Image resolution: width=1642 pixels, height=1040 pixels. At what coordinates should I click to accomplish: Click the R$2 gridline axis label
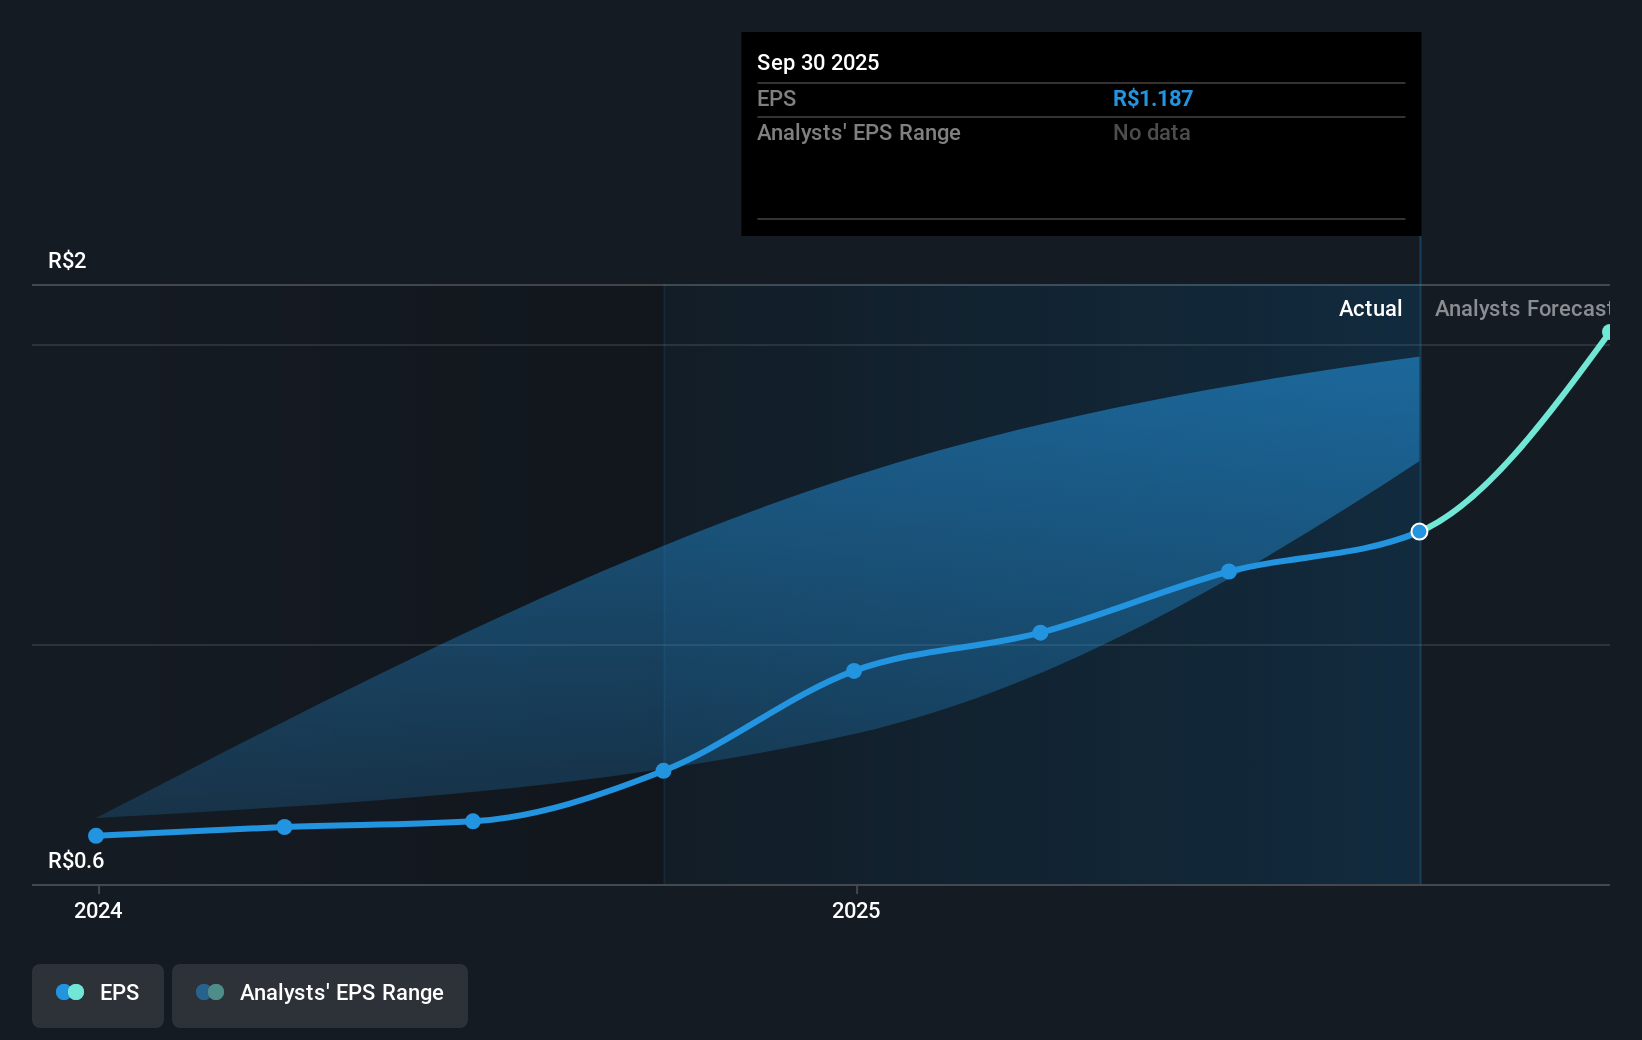66,260
